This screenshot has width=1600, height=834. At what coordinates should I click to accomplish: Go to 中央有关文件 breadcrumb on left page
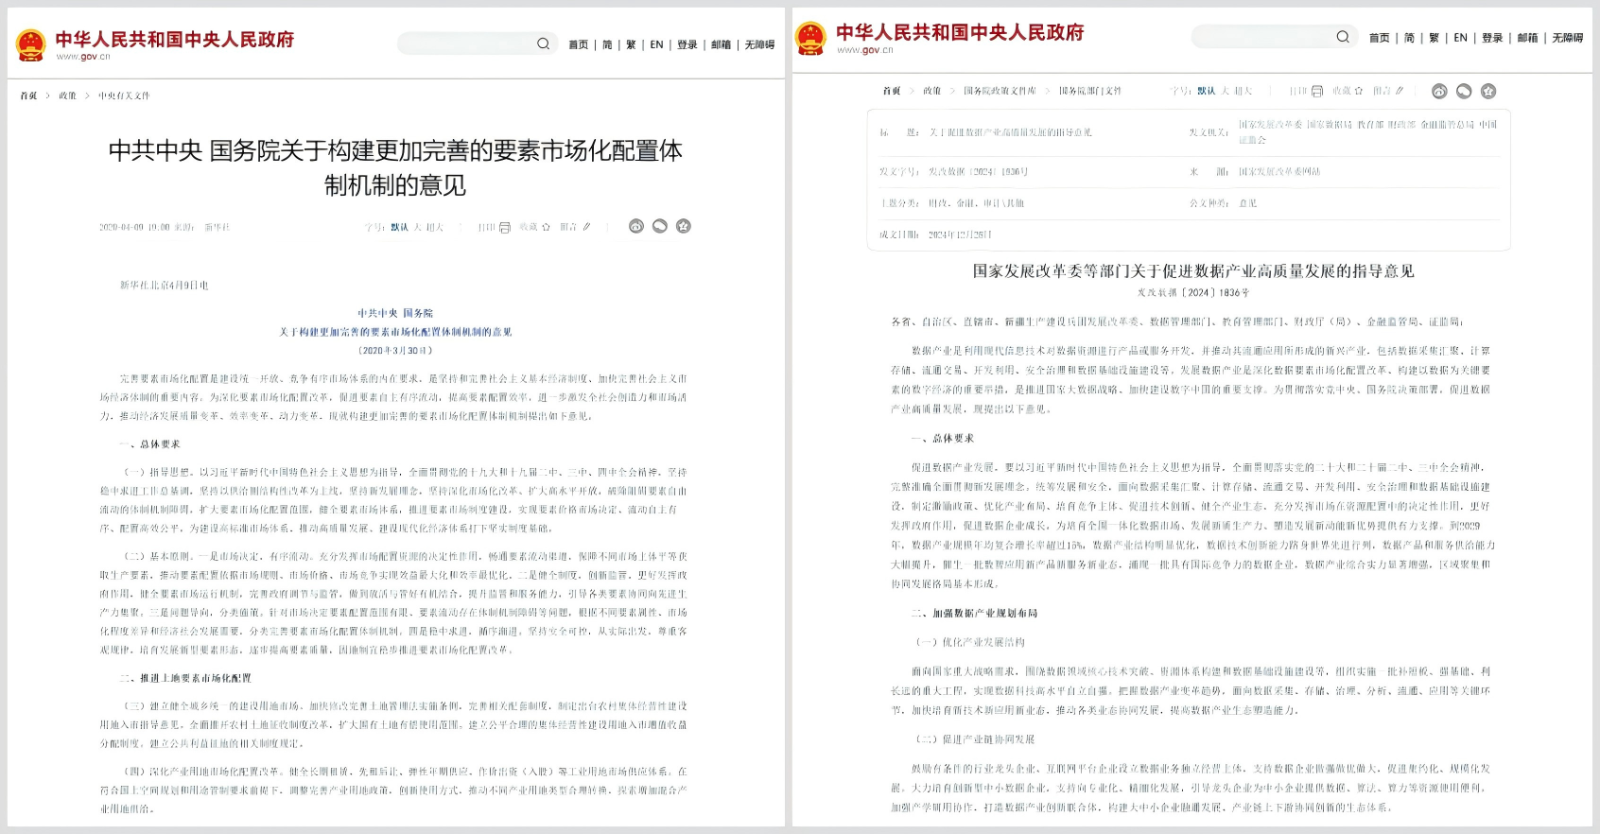click(124, 96)
